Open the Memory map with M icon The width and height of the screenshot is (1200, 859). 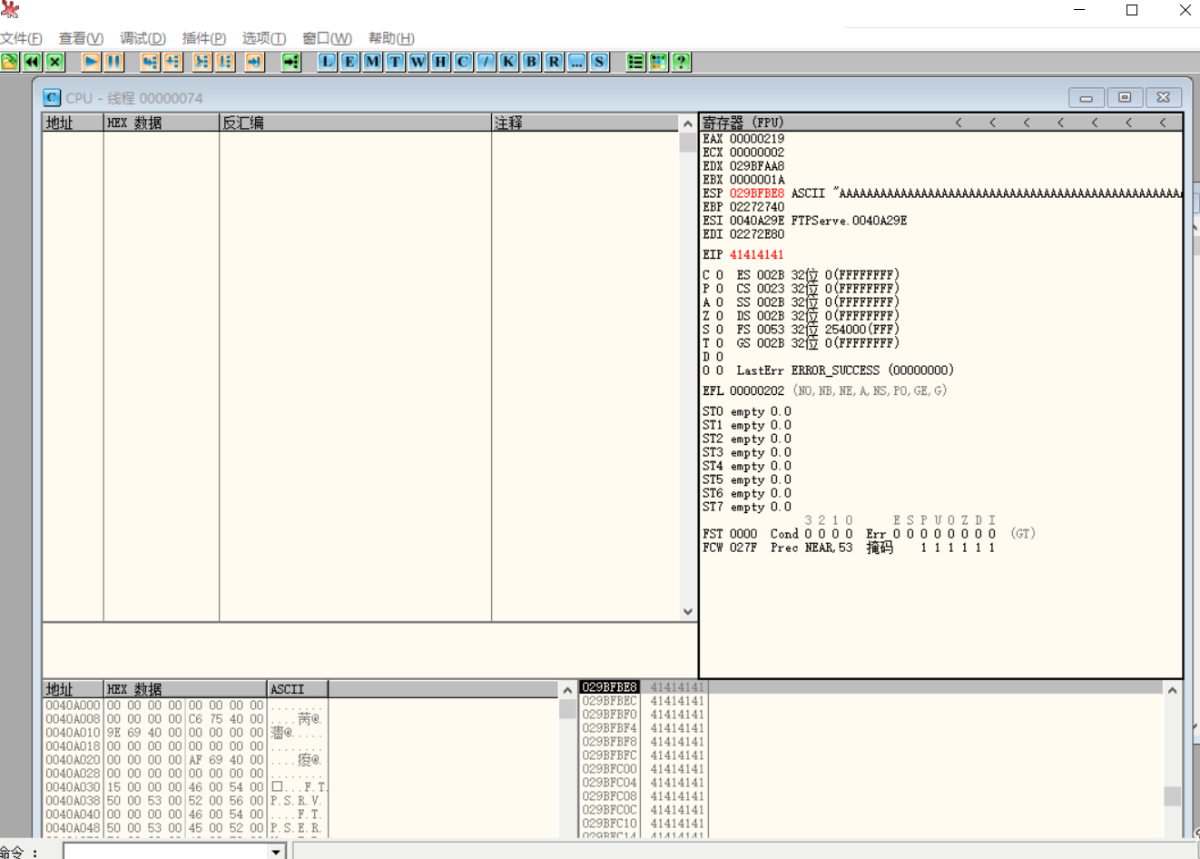(373, 62)
